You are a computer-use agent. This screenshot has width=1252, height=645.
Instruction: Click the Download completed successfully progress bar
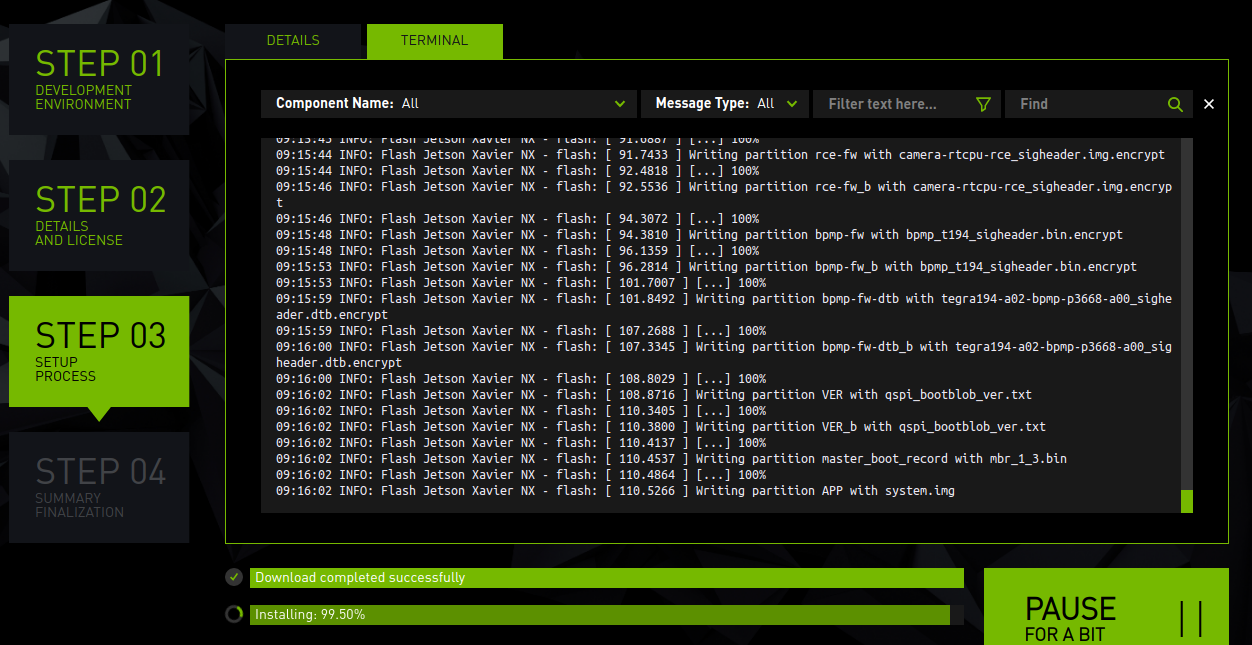click(x=607, y=578)
